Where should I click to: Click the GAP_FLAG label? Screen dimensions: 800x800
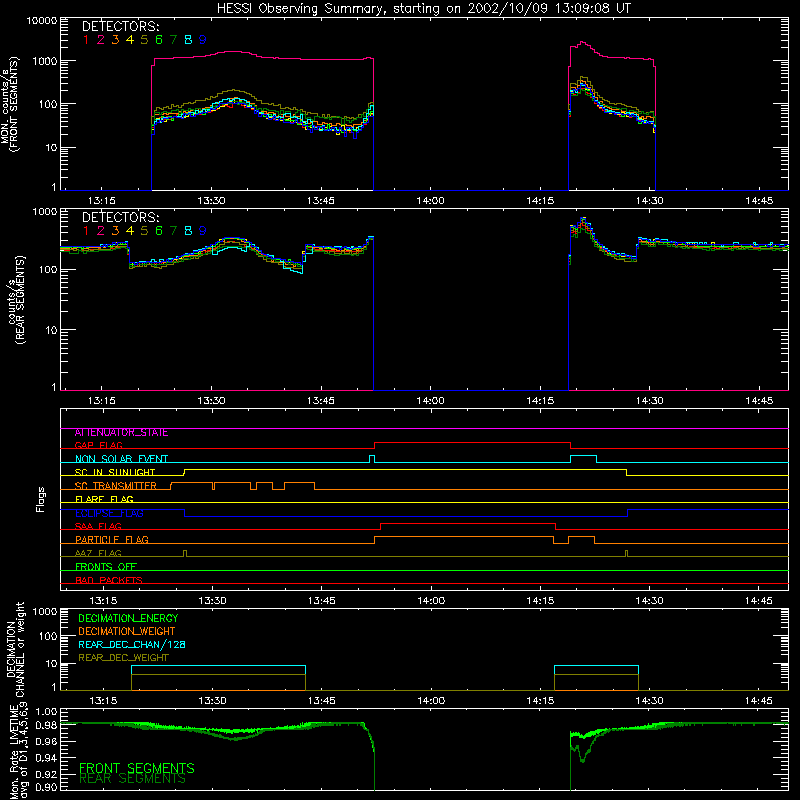(x=99, y=445)
